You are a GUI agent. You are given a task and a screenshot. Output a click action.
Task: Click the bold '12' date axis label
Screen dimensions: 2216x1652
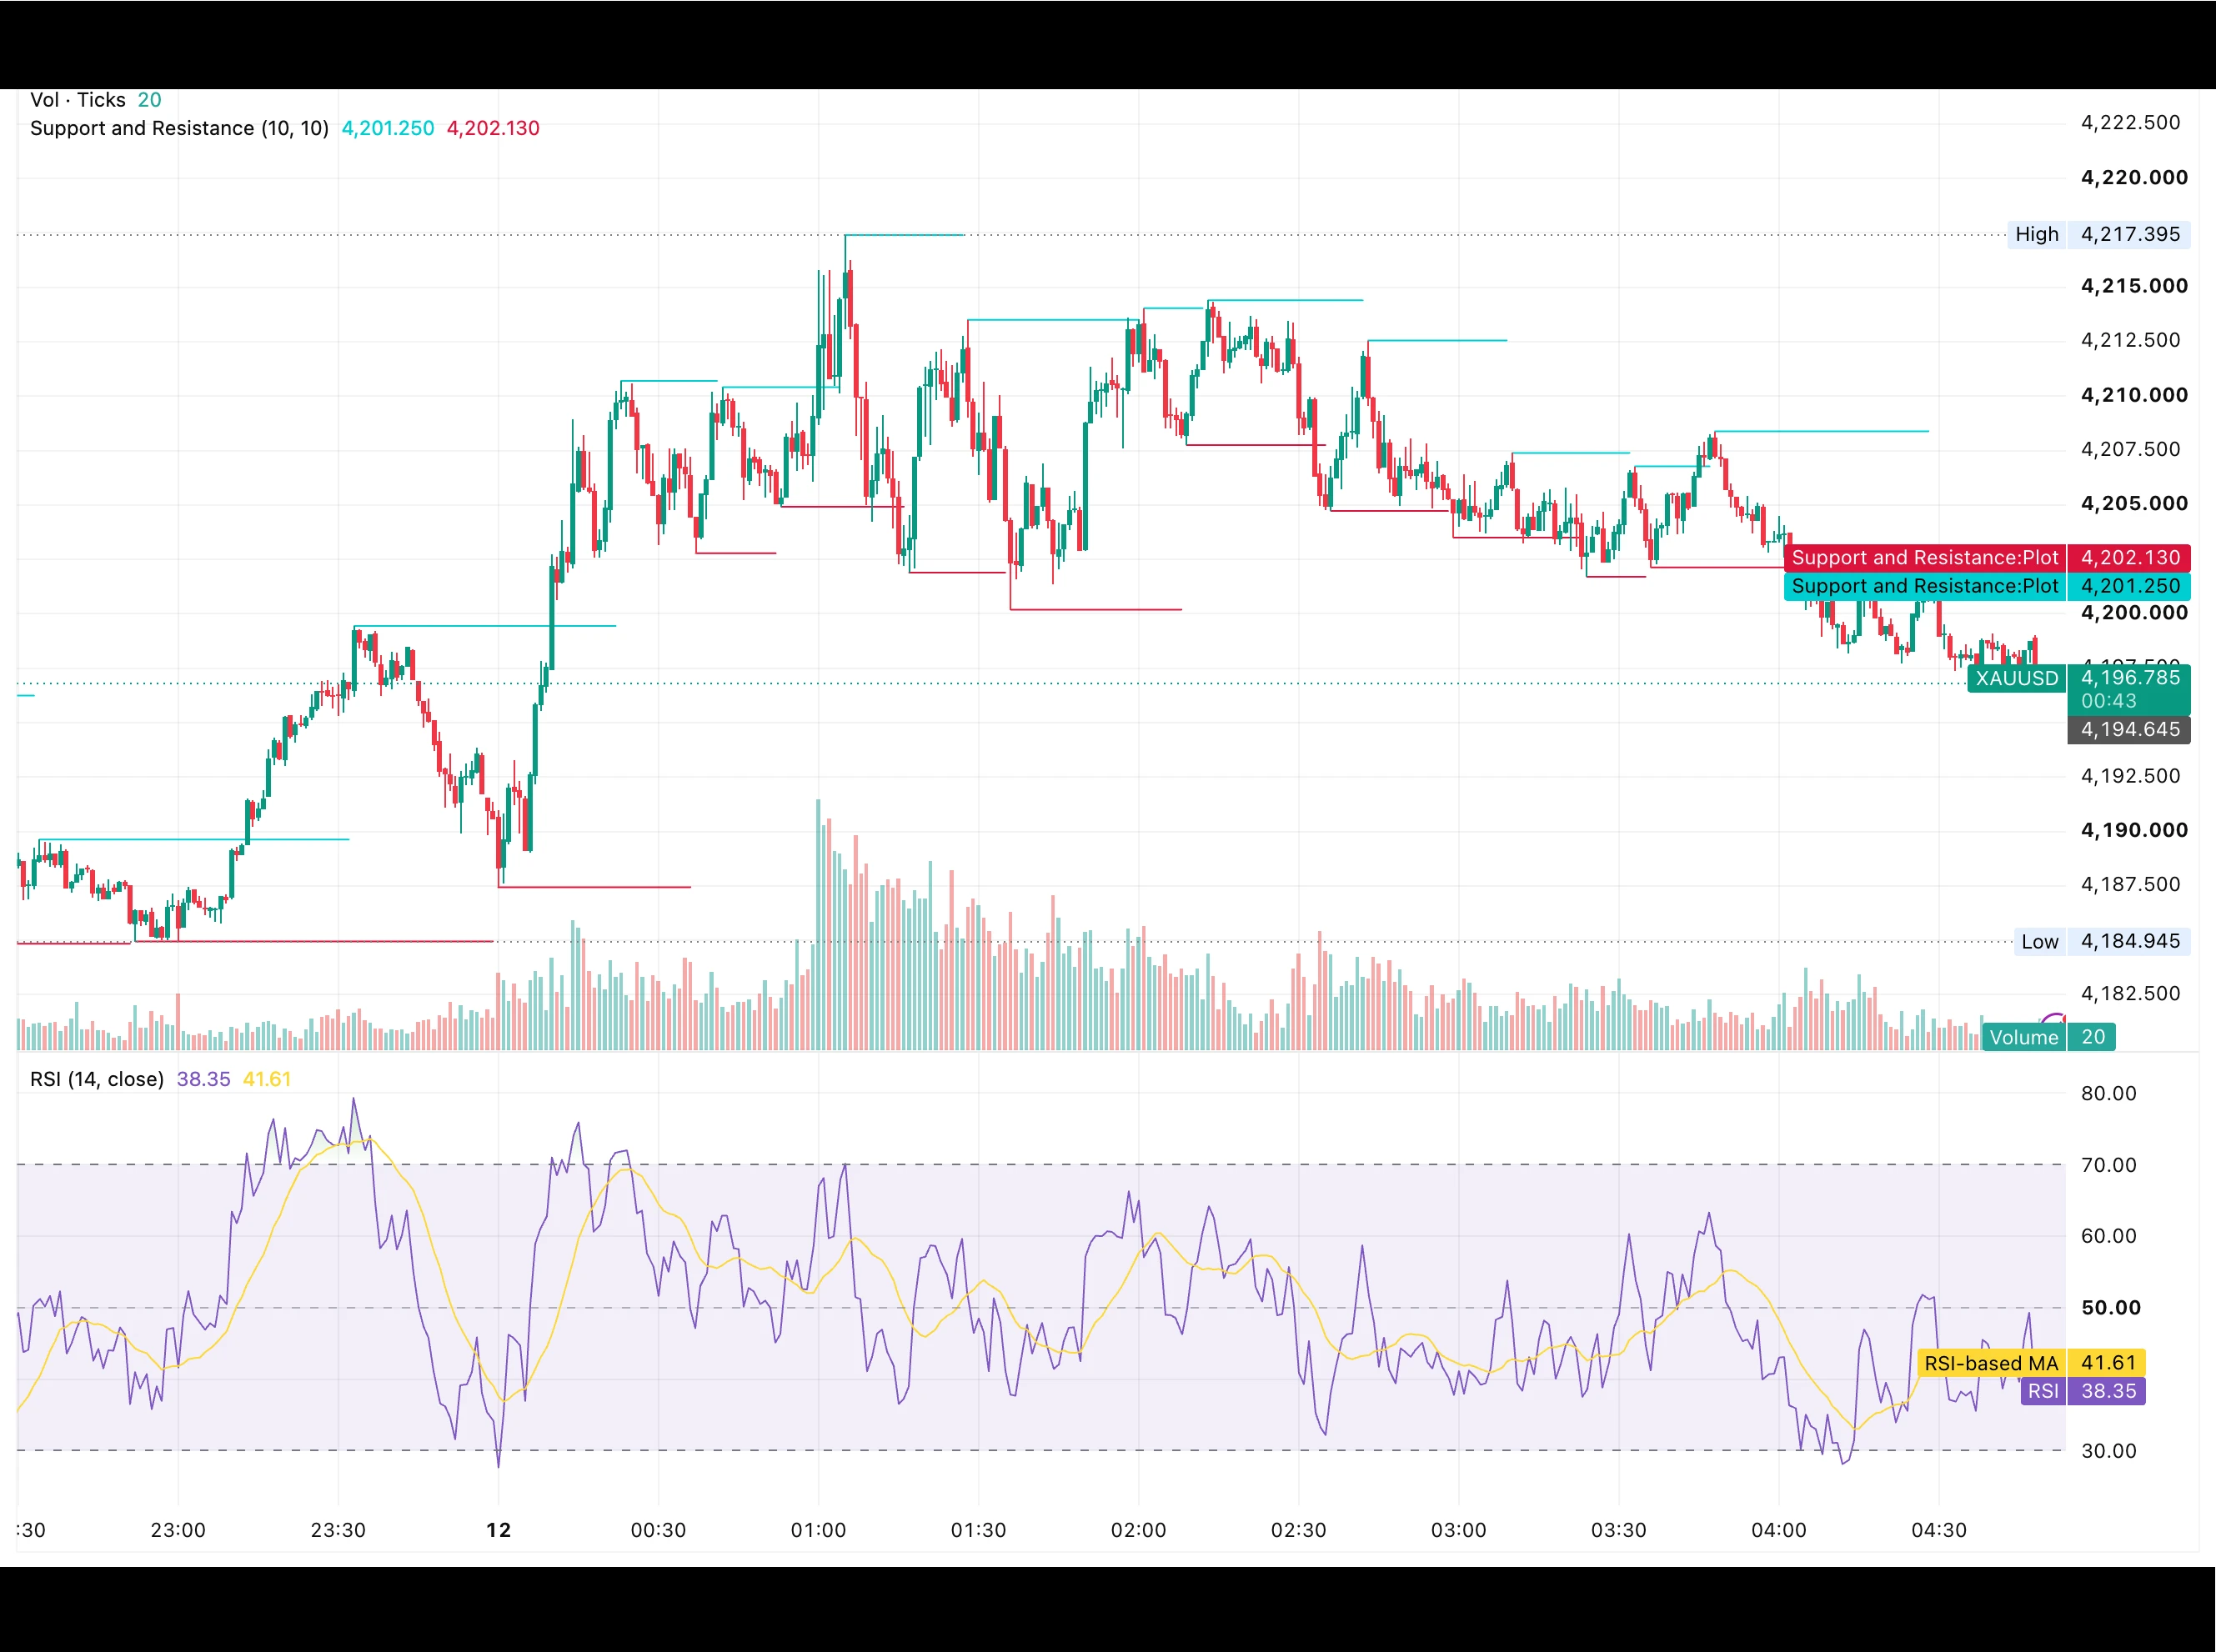[498, 1530]
